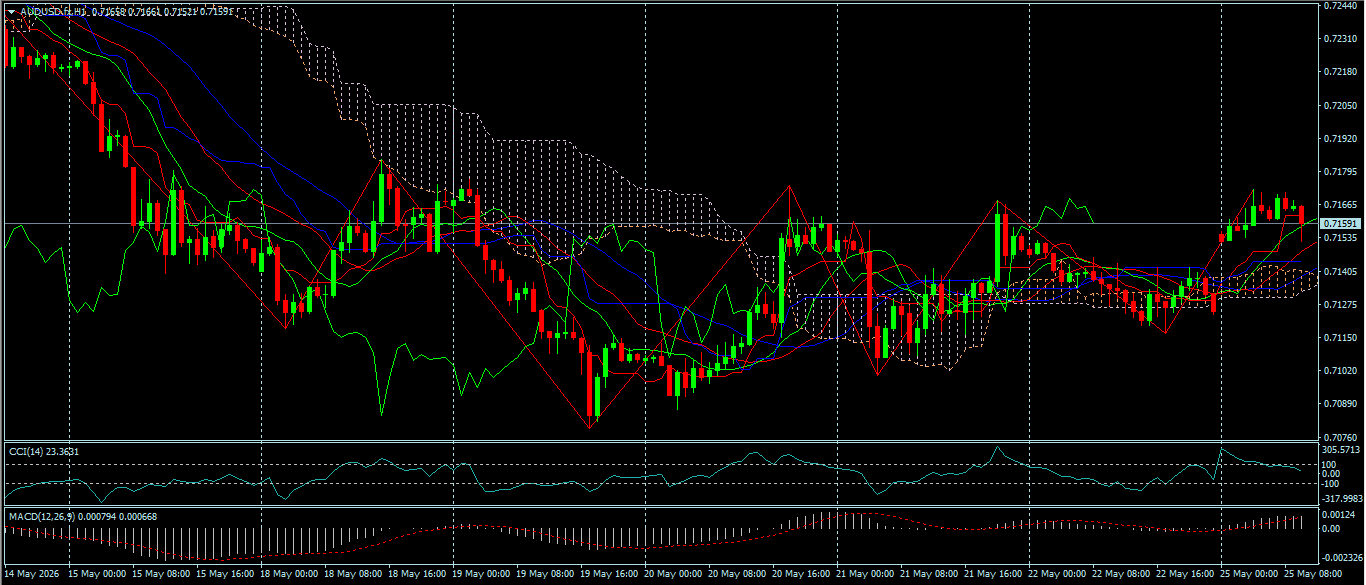This screenshot has width=1366, height=585.
Task: Click the 0.71150 price scale value
Action: [x=1339, y=338]
